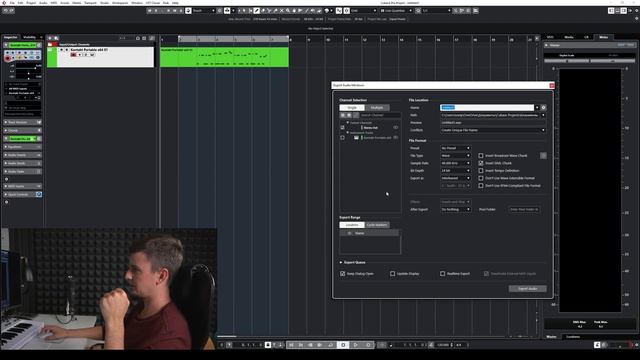Click the eye icon on Kontakt Portable channel row
Screen dimensions: 640x360
[396, 138]
